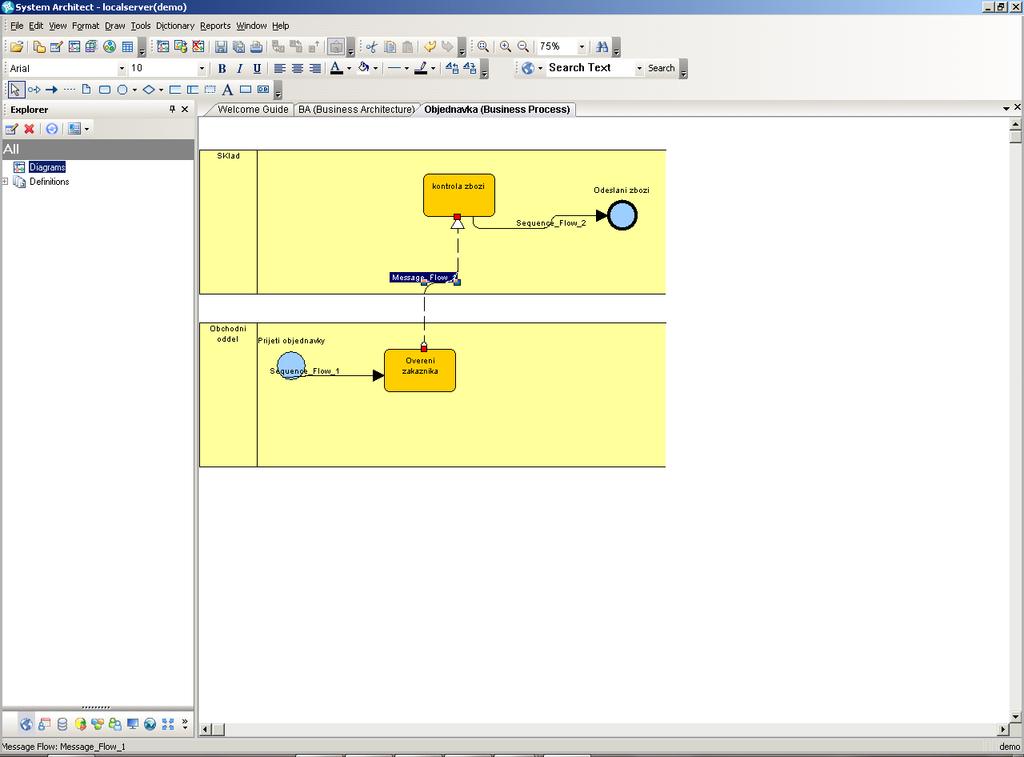Click the table grid icon in top toolbar

point(127,46)
